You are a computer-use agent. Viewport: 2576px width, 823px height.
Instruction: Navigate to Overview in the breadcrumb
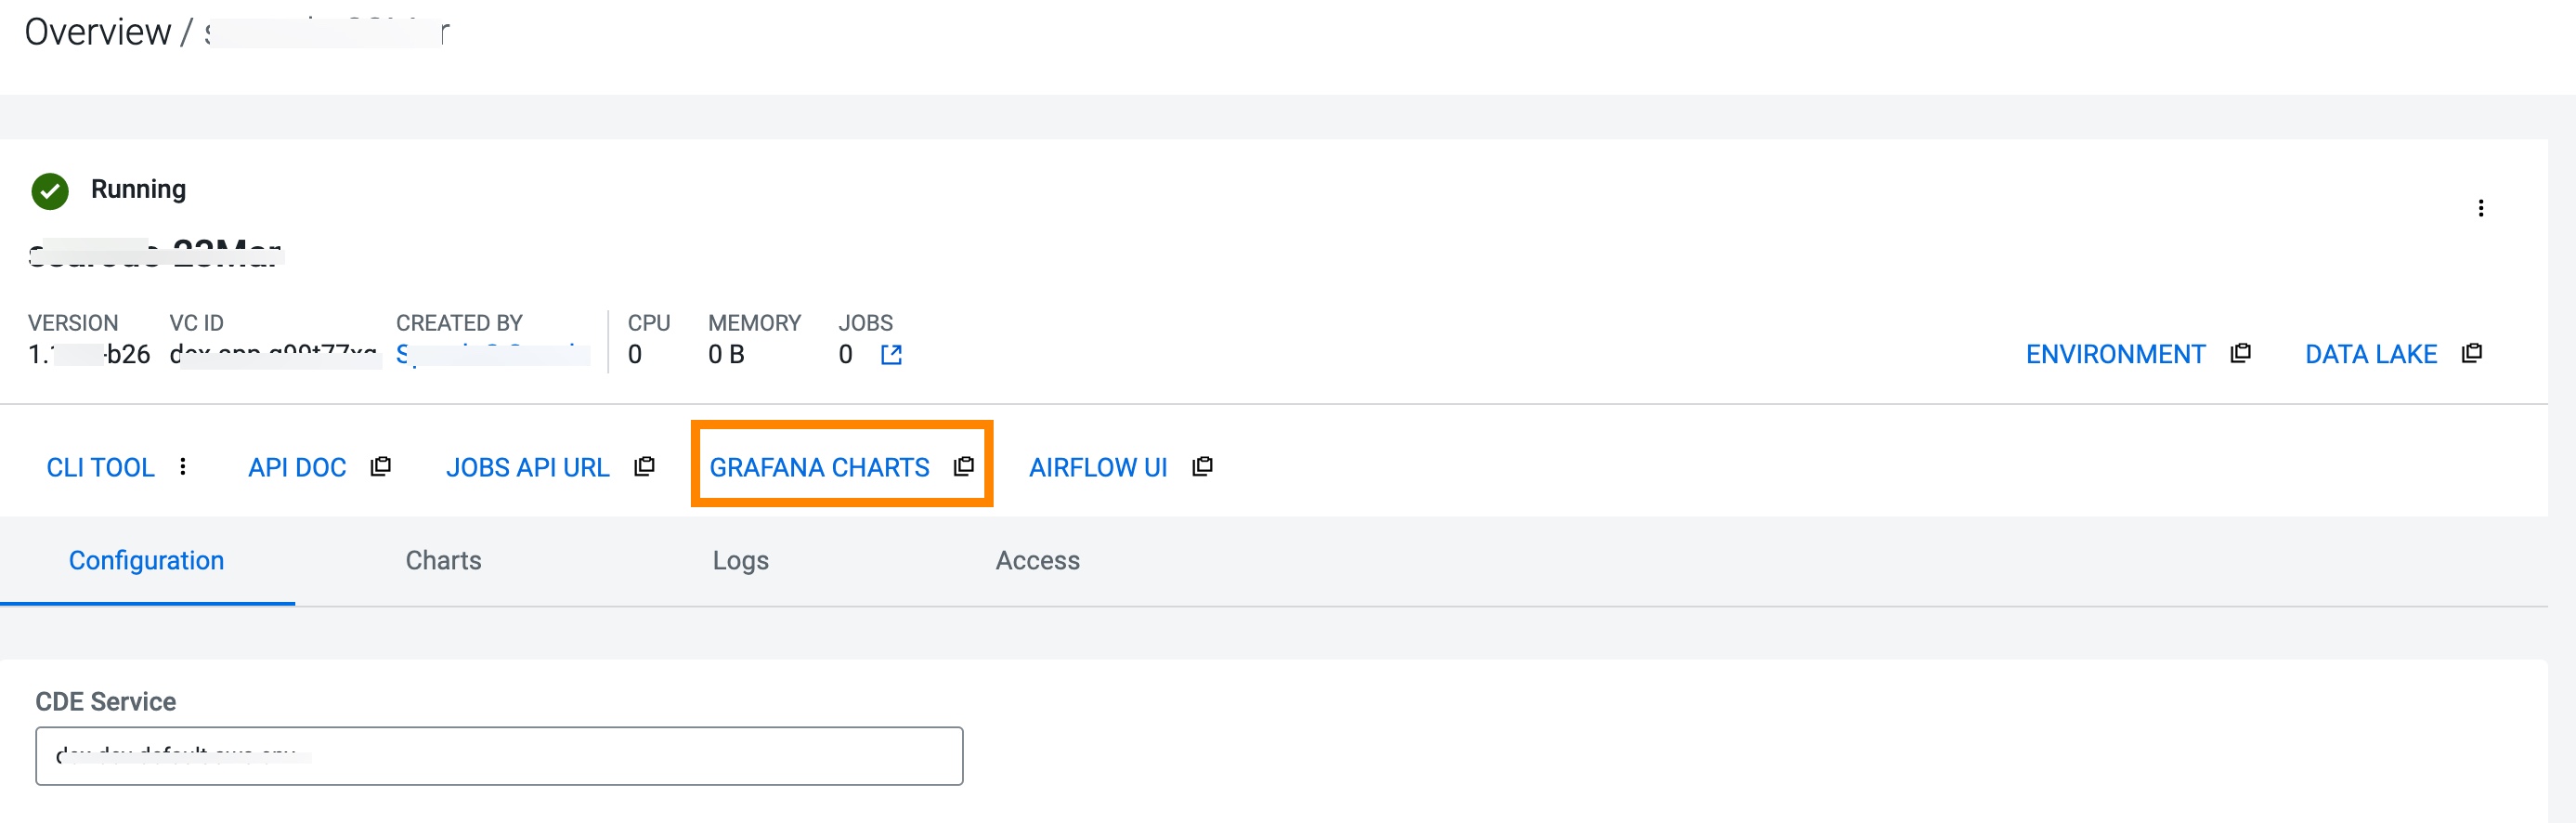[98, 32]
